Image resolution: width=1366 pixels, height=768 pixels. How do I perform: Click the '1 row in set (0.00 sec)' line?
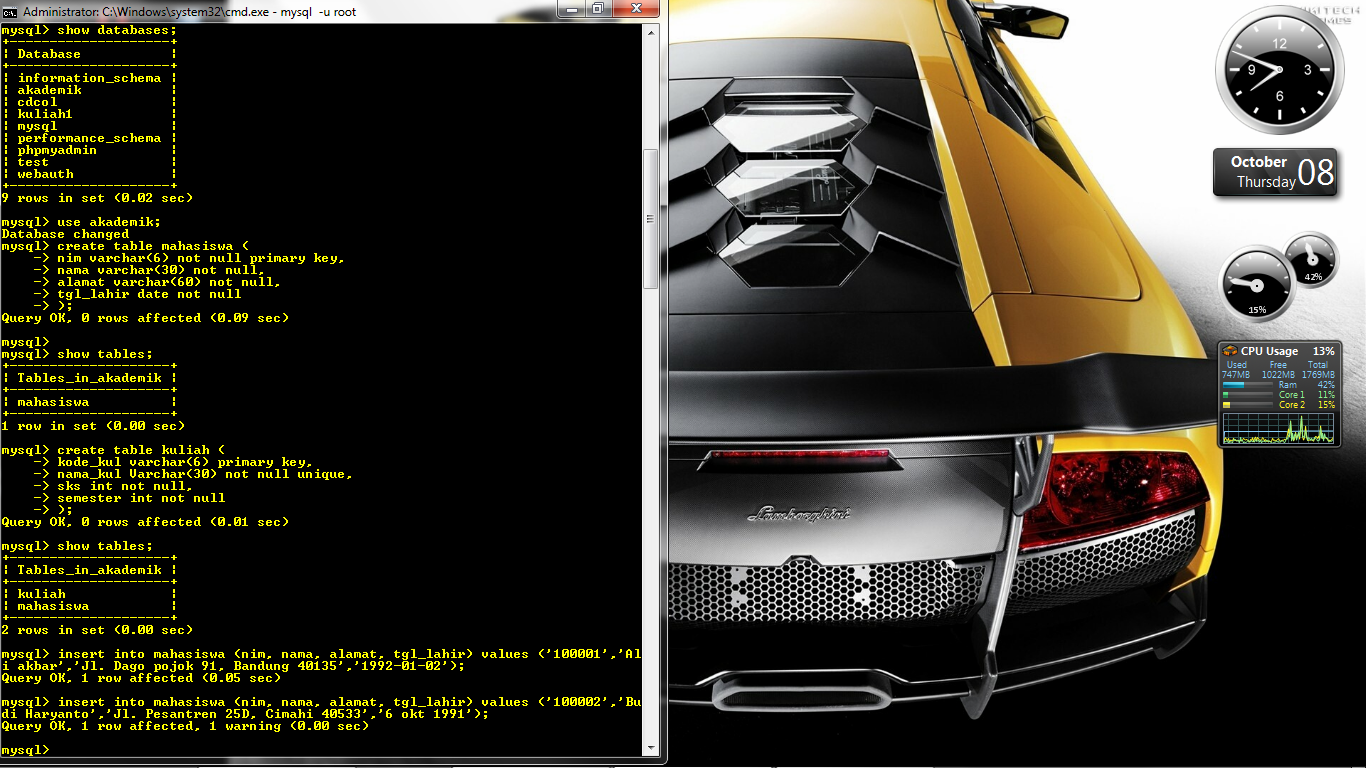pyautogui.click(x=93, y=426)
